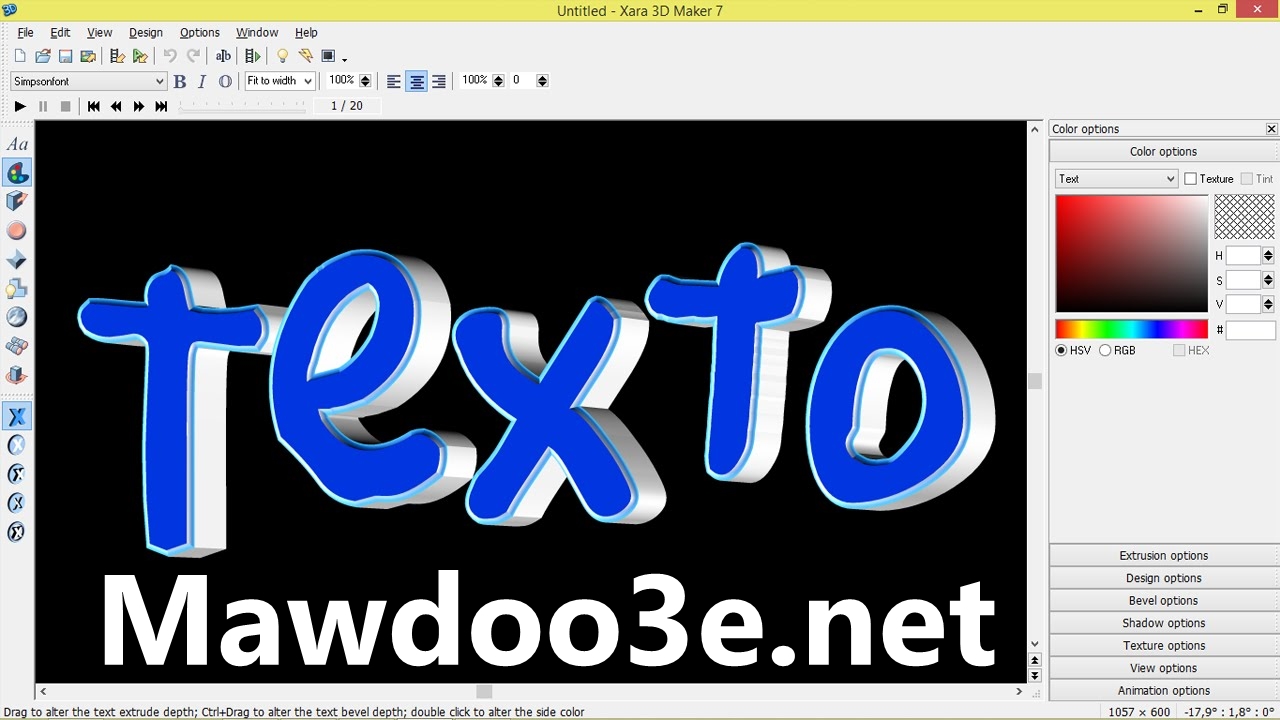
Task: Jump to the first animation frame
Action: coord(93,106)
